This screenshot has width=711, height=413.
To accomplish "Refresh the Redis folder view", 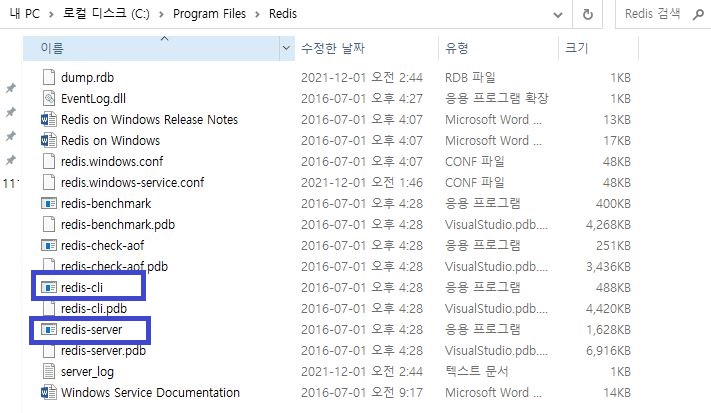I will [x=588, y=15].
